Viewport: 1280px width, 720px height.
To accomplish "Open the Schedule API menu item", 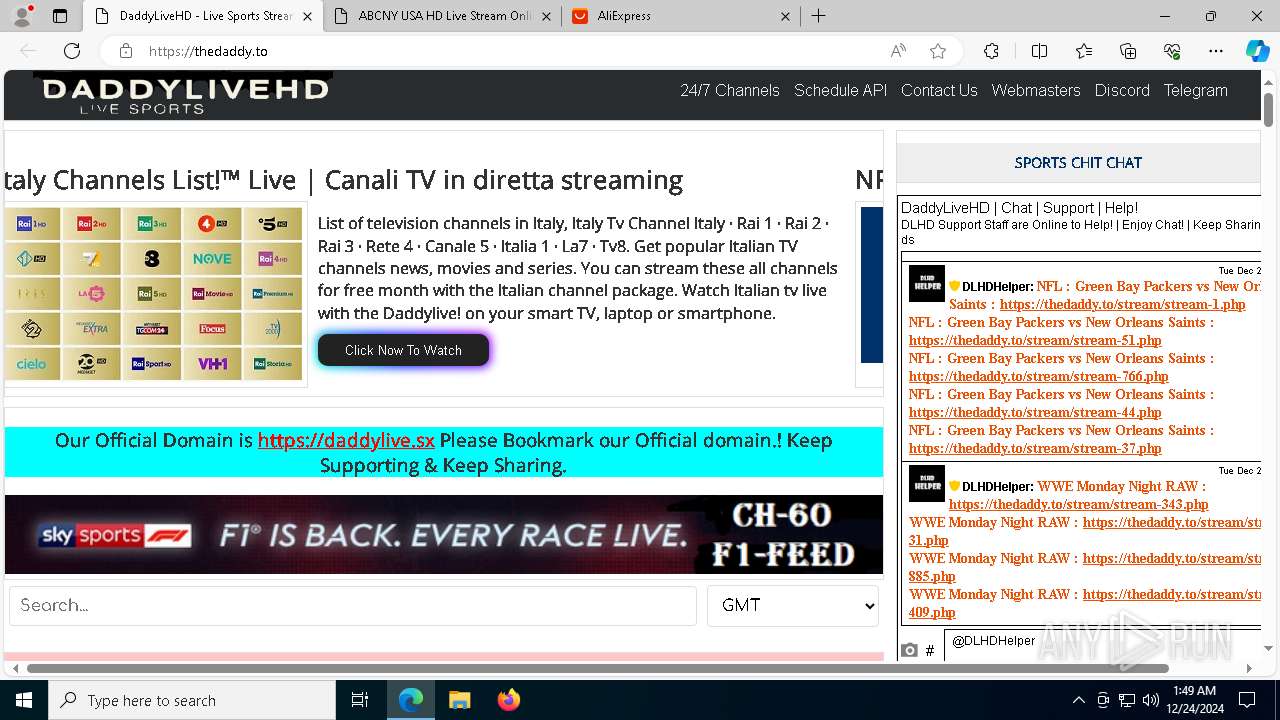I will [x=840, y=90].
